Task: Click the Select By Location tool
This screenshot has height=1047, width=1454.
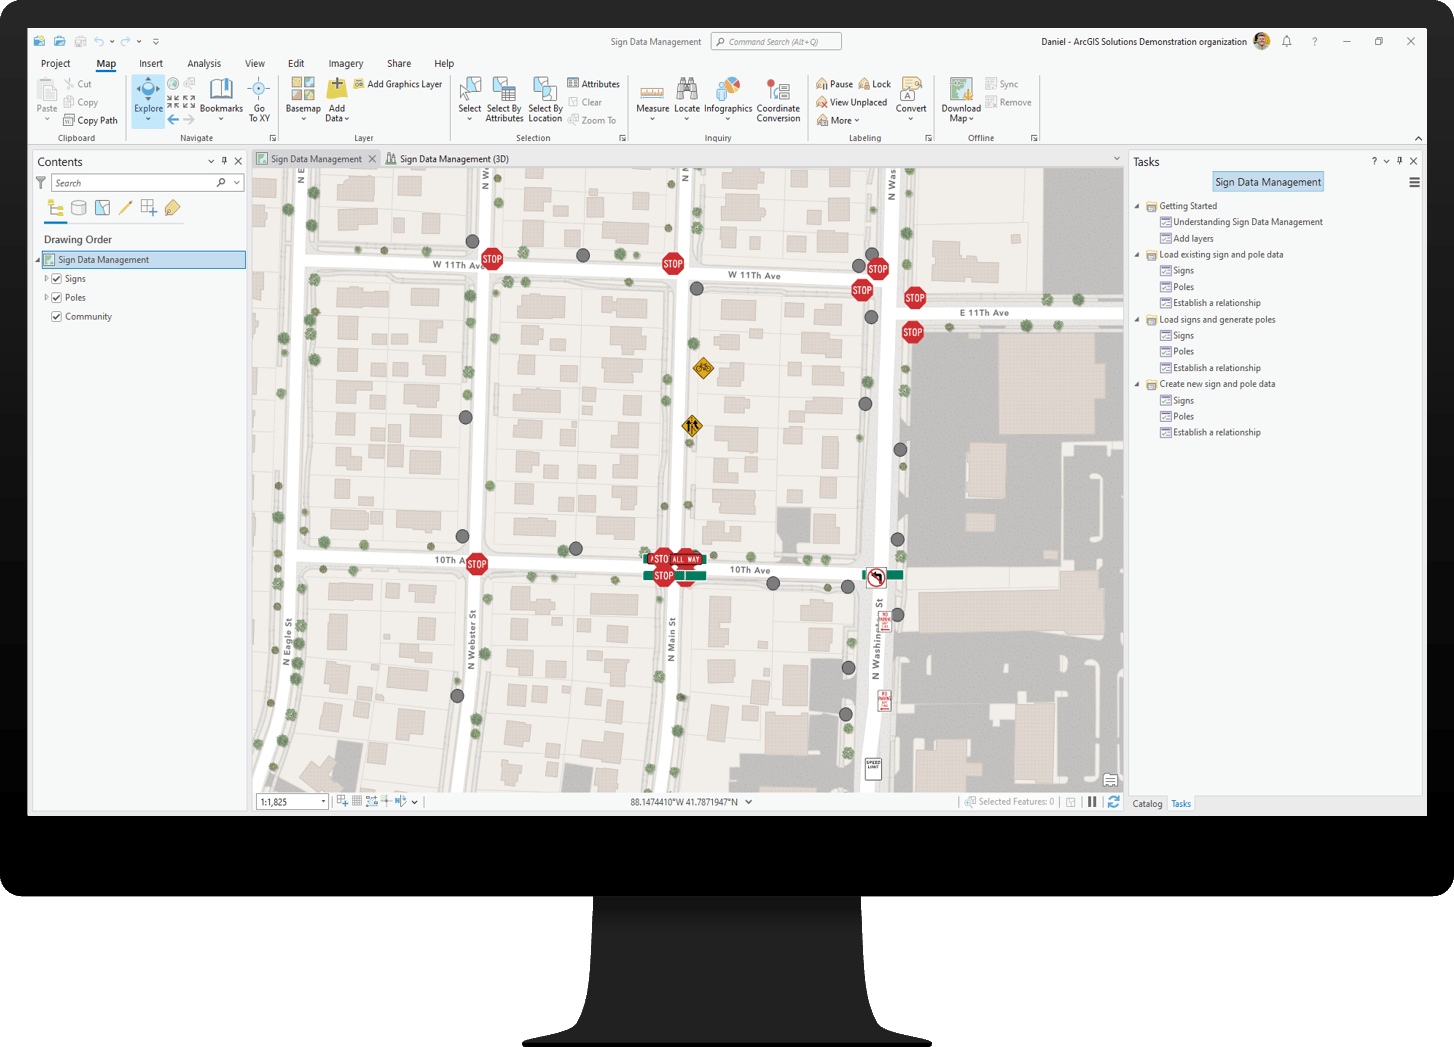Action: click(x=544, y=98)
